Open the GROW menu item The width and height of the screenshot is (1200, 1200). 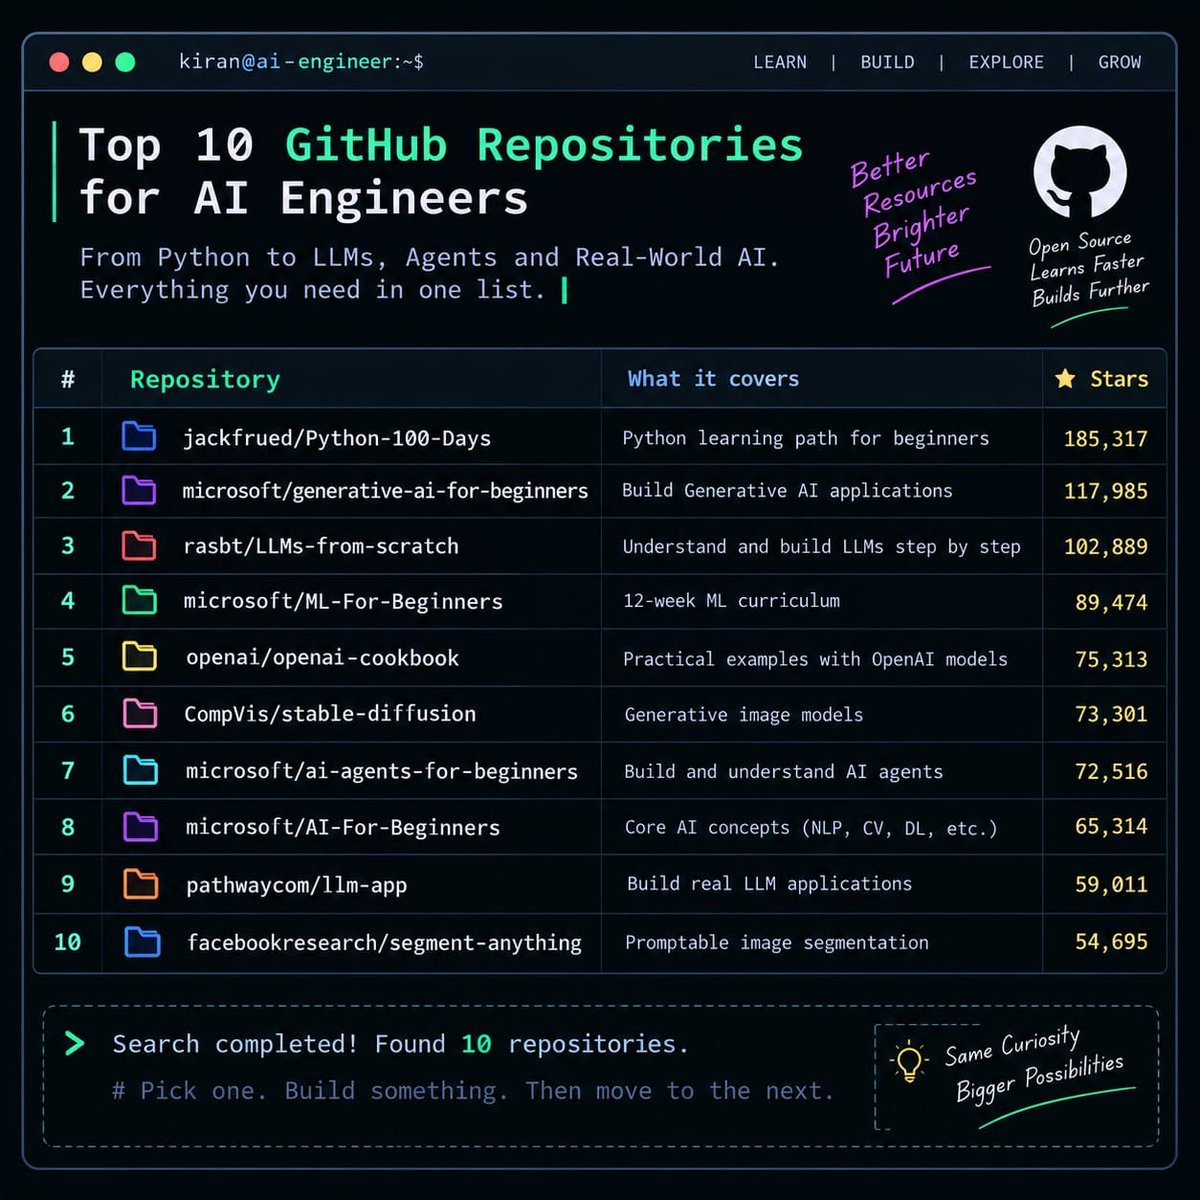pyautogui.click(x=1119, y=62)
